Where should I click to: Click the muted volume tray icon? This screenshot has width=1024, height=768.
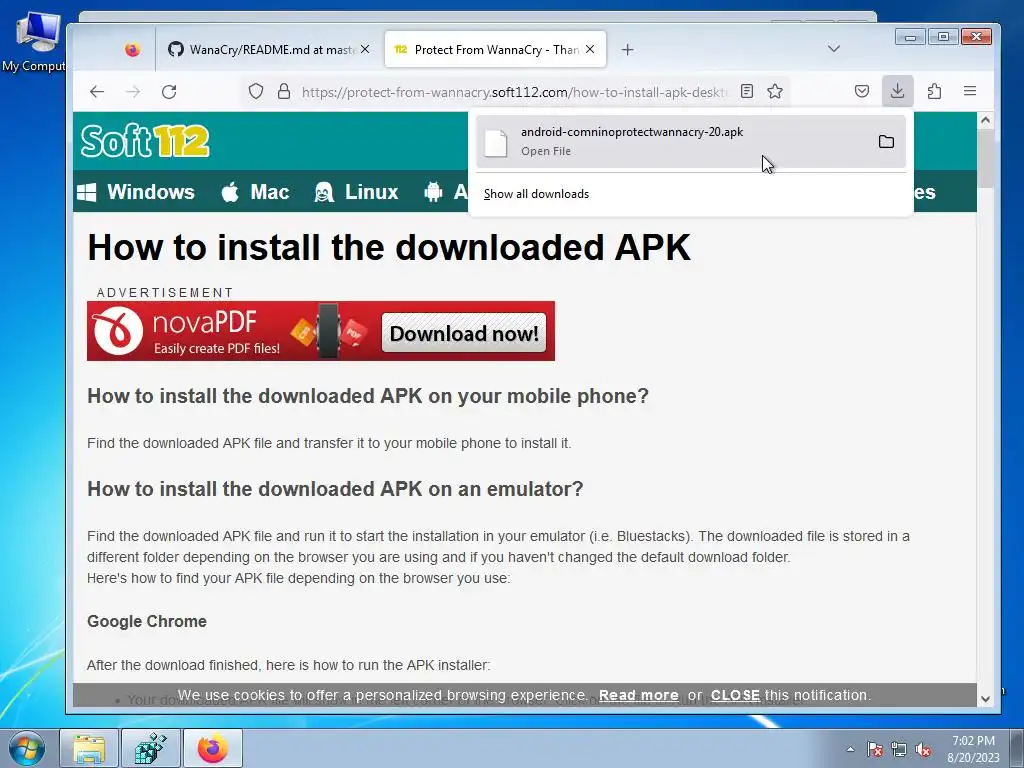click(x=923, y=750)
